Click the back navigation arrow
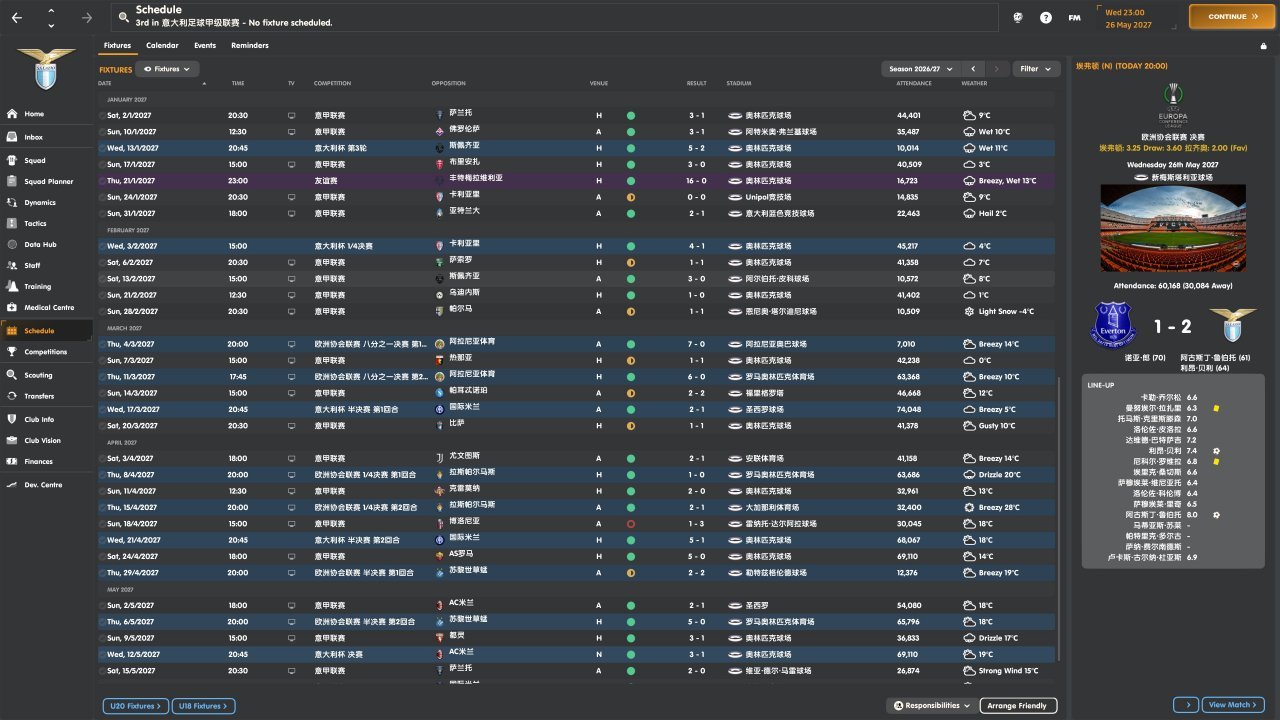Viewport: 1280px width, 720px height. pyautogui.click(x=17, y=17)
